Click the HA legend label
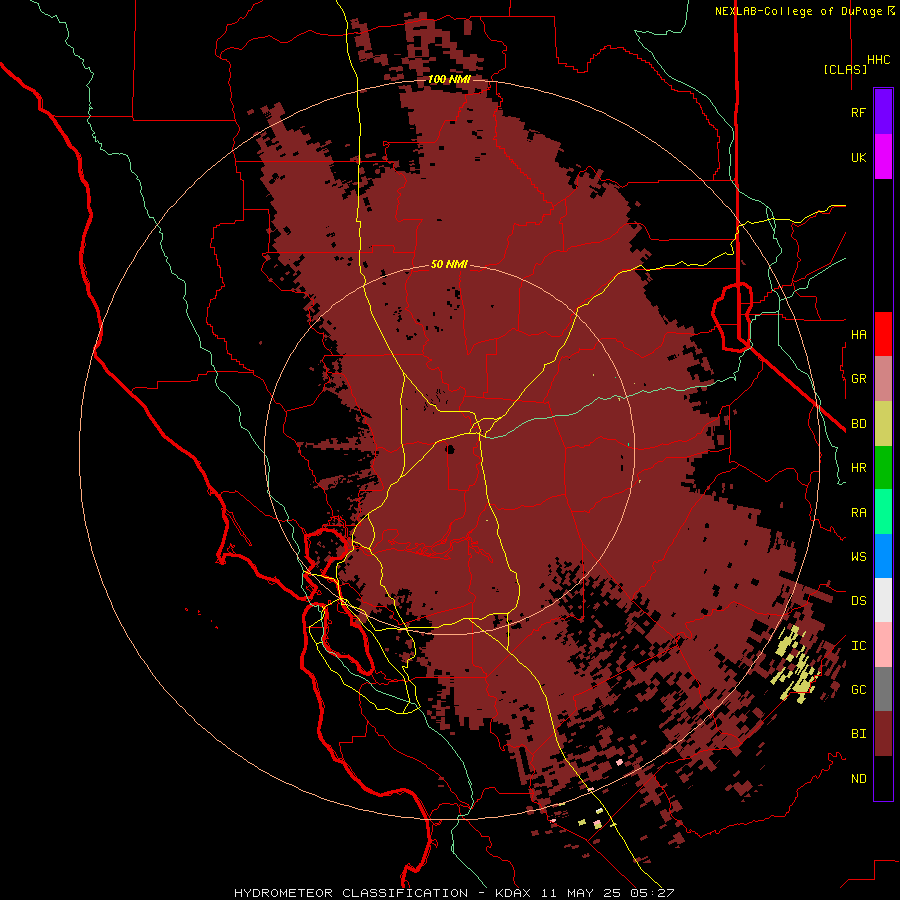 tap(858, 335)
